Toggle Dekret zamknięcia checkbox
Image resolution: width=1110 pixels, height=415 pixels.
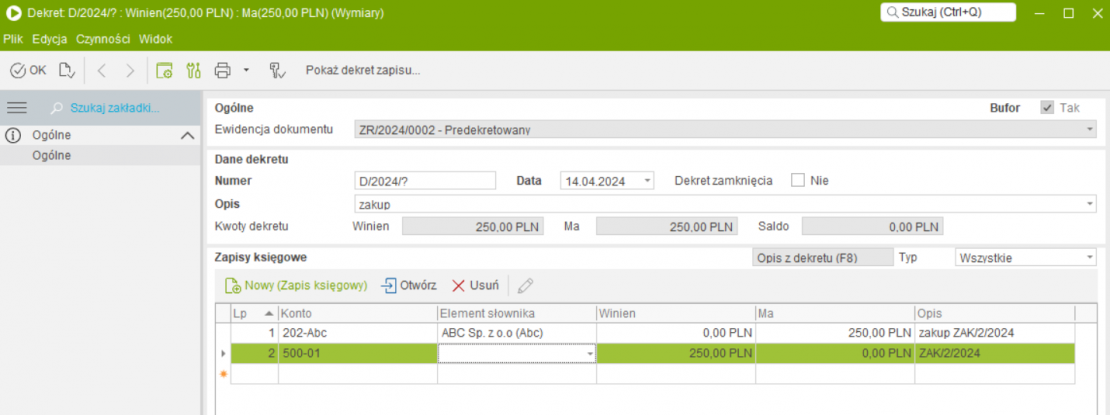coord(798,181)
